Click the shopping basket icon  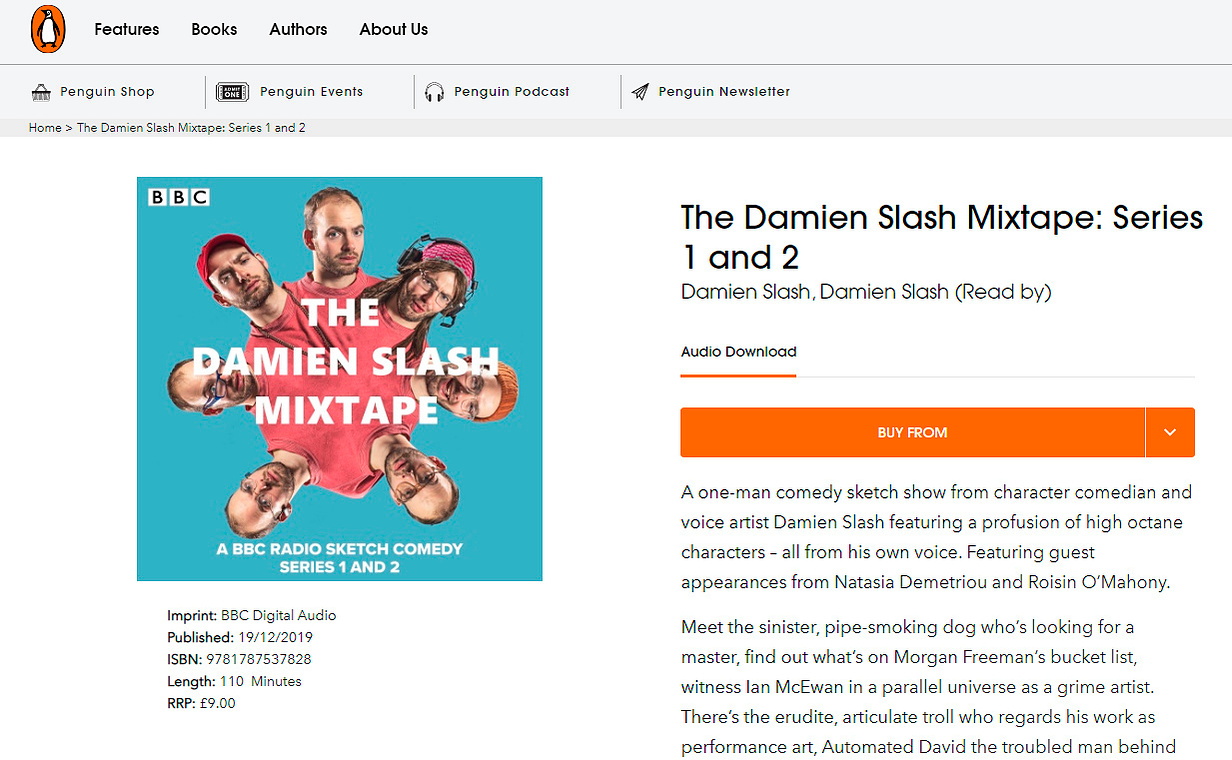41,92
